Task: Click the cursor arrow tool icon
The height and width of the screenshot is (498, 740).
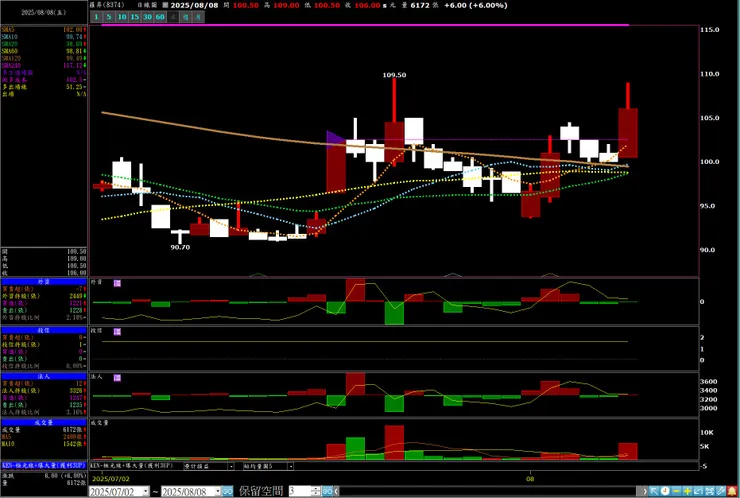Action: point(654,491)
